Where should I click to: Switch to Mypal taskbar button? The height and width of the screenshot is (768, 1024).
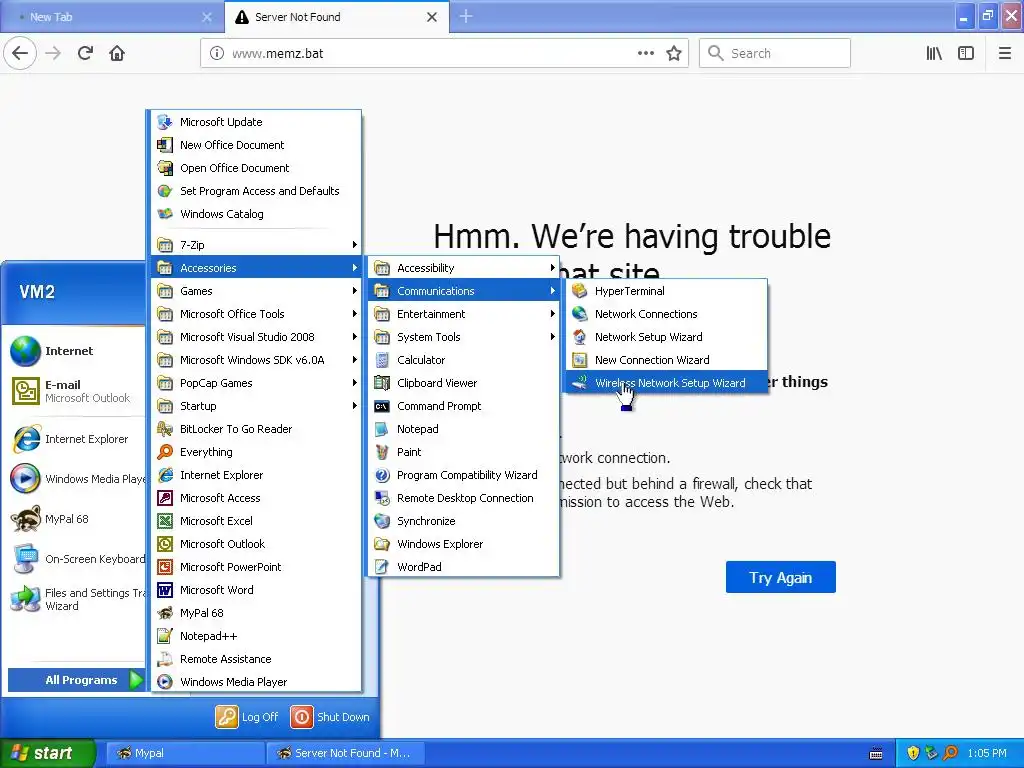coord(185,753)
